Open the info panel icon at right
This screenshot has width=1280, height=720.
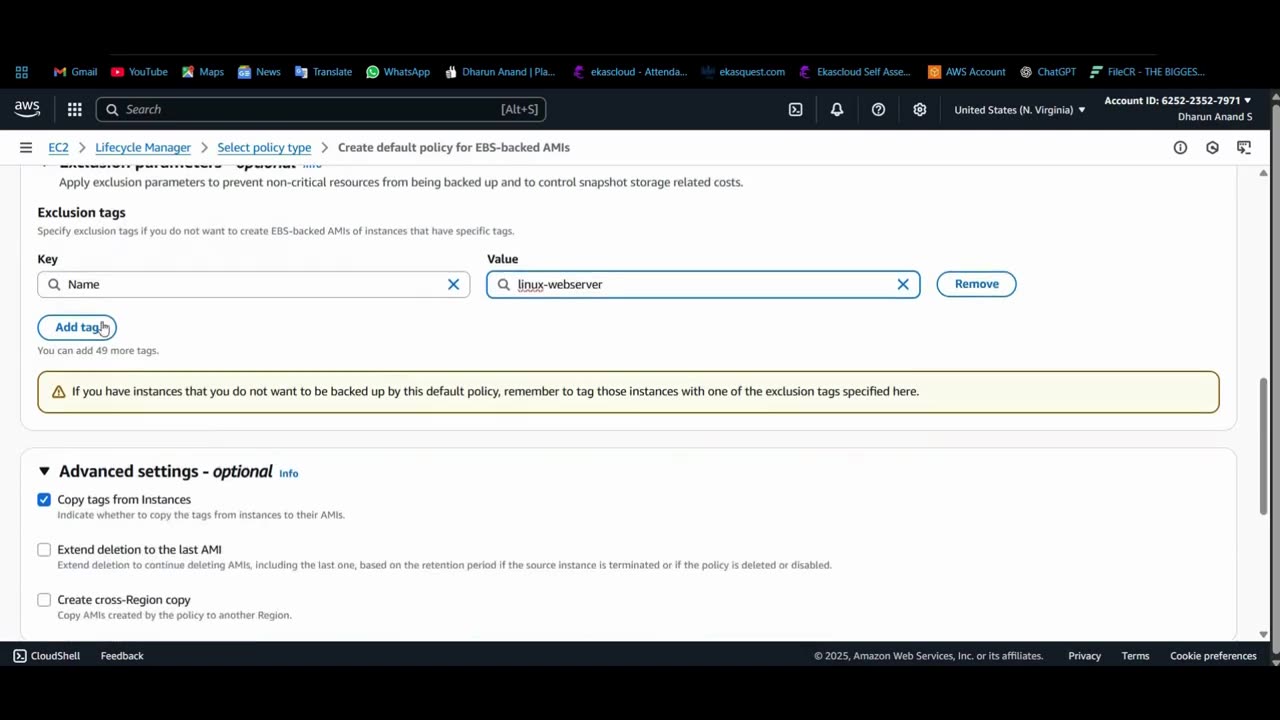1180,147
